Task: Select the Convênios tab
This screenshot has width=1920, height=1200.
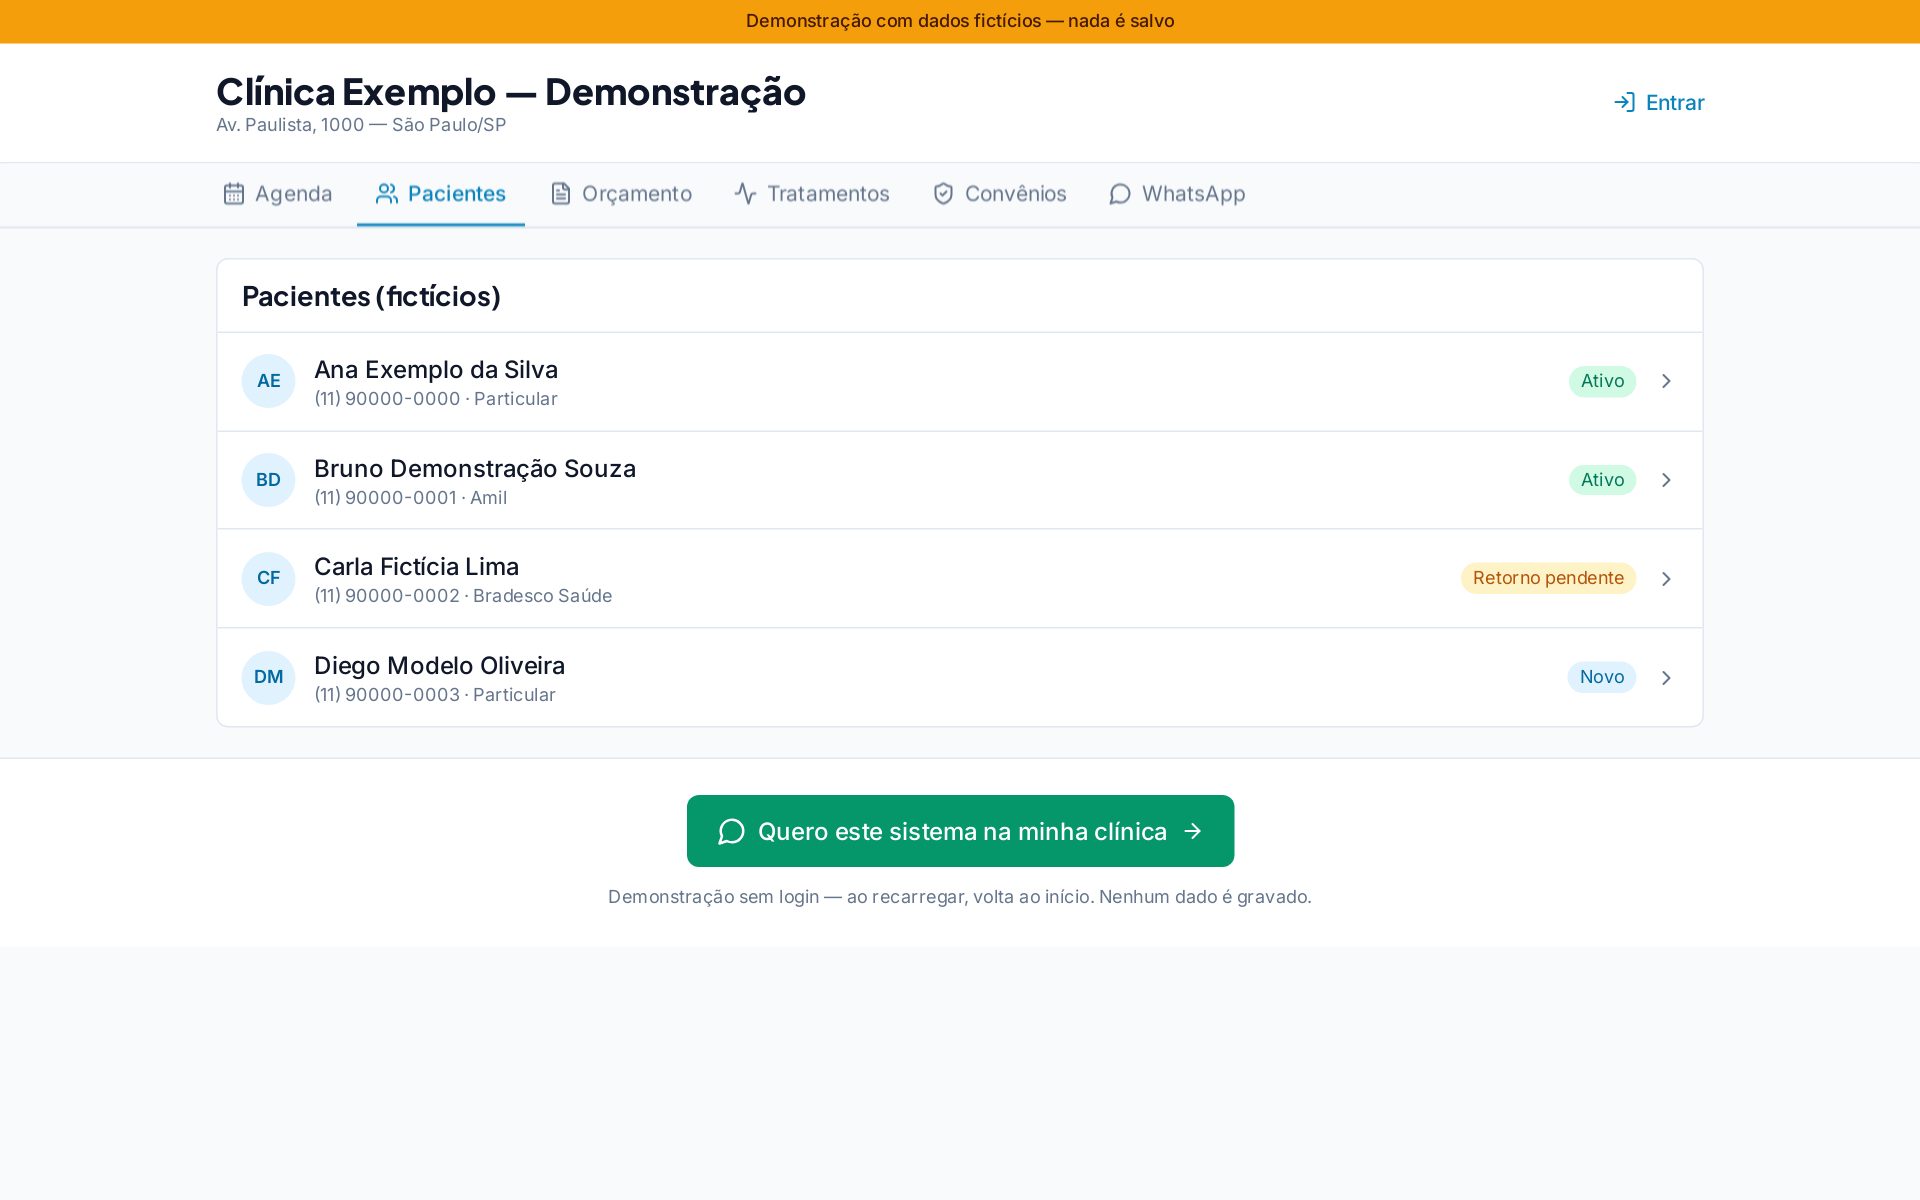Action: [999, 194]
